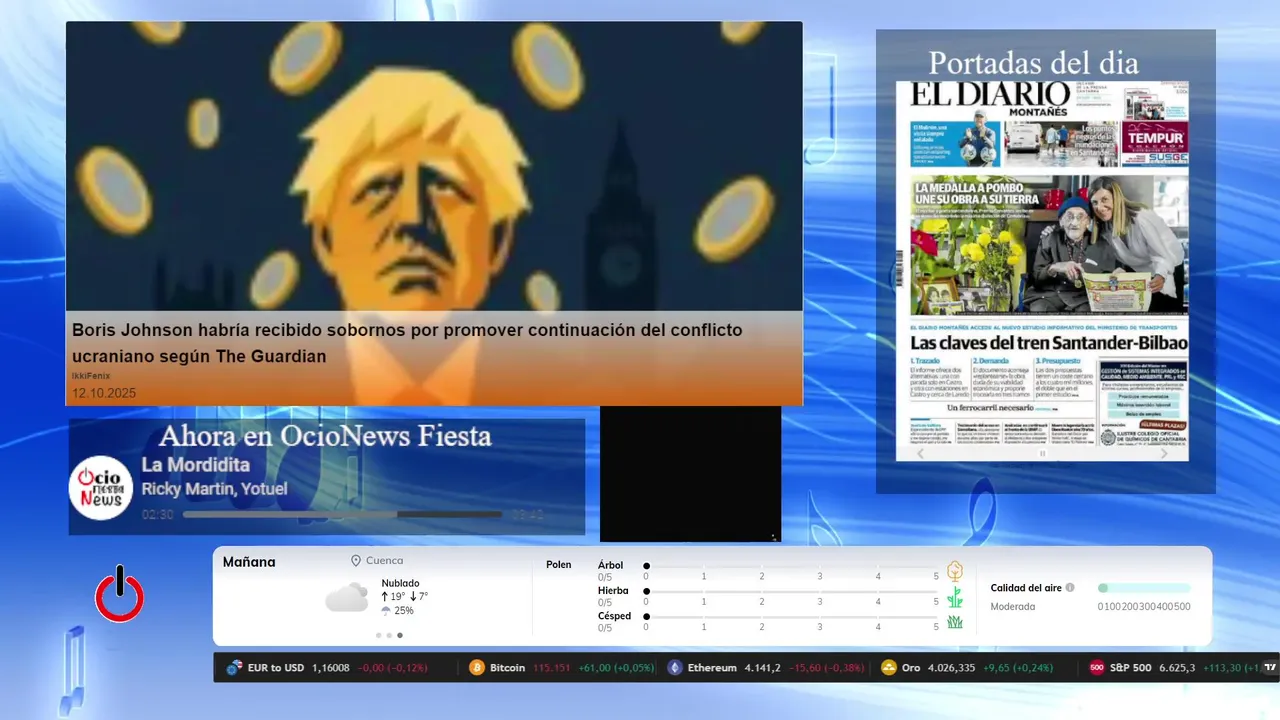Viewport: 1280px width, 720px height.
Task: Click the OcioNews Fiesta station logo
Action: click(x=101, y=487)
